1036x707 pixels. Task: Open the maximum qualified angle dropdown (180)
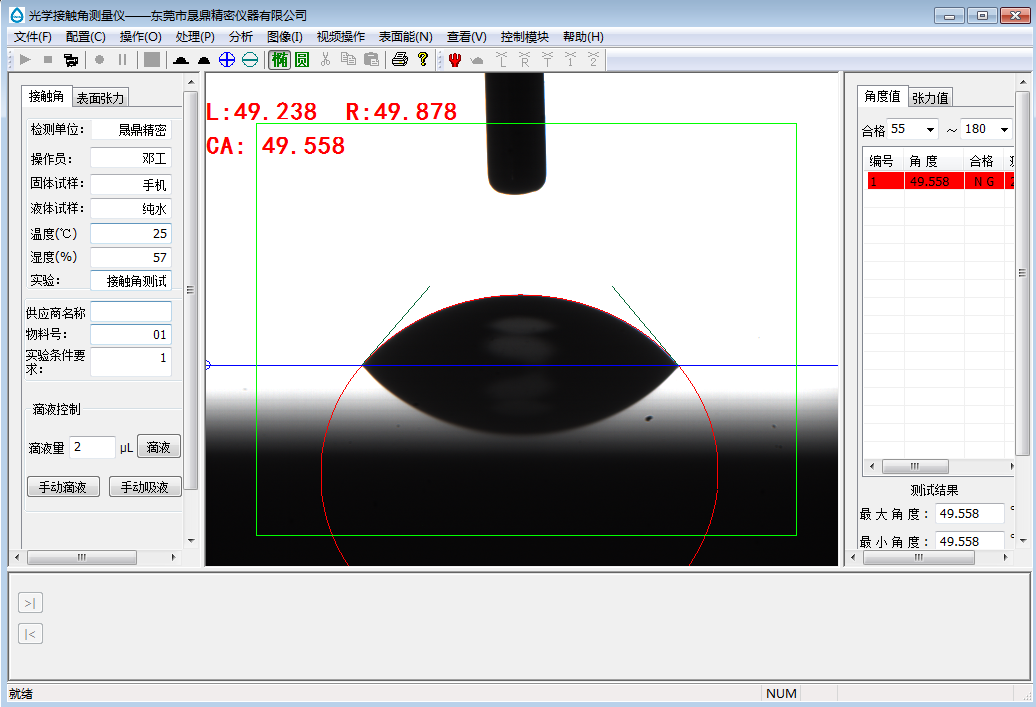point(1003,129)
